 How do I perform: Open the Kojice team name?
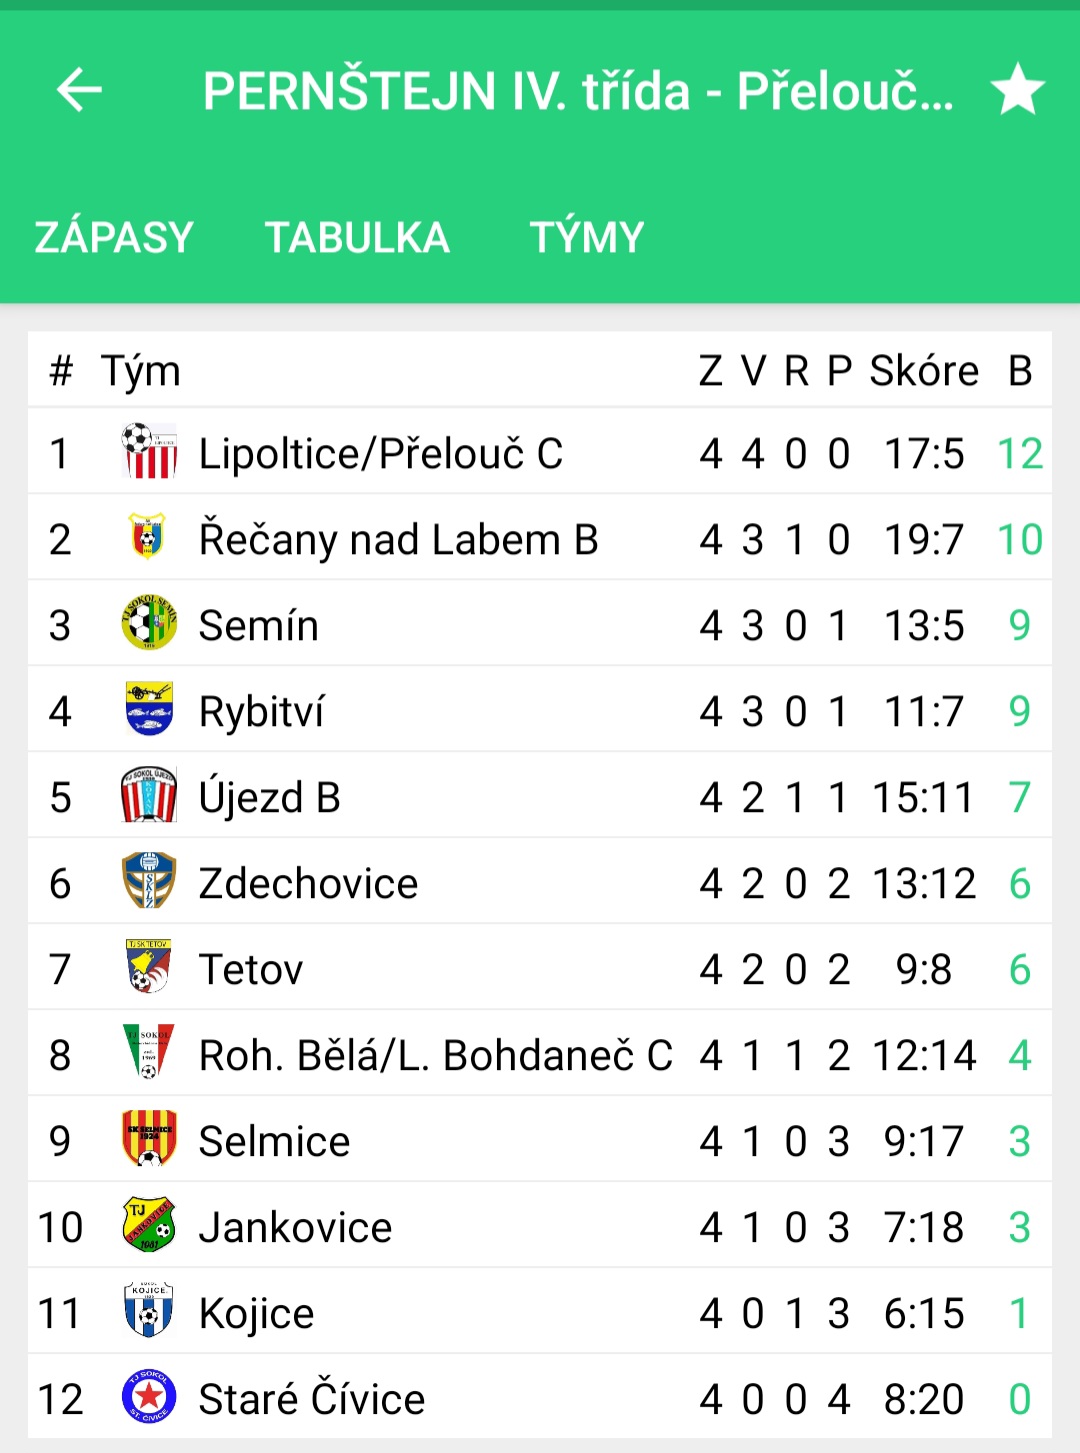(x=257, y=1313)
